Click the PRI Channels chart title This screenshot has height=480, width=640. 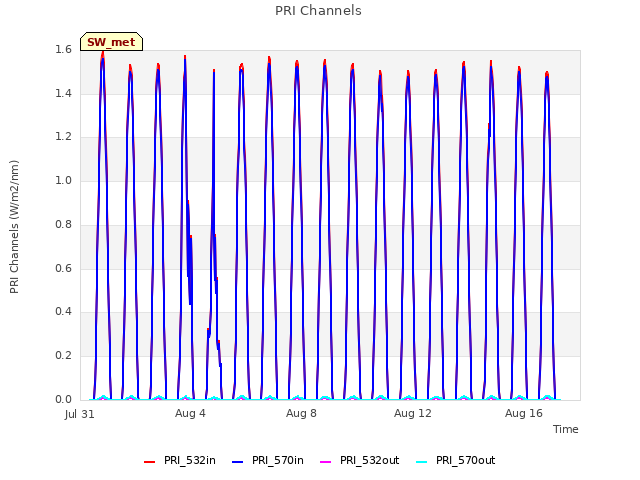pyautogui.click(x=318, y=11)
